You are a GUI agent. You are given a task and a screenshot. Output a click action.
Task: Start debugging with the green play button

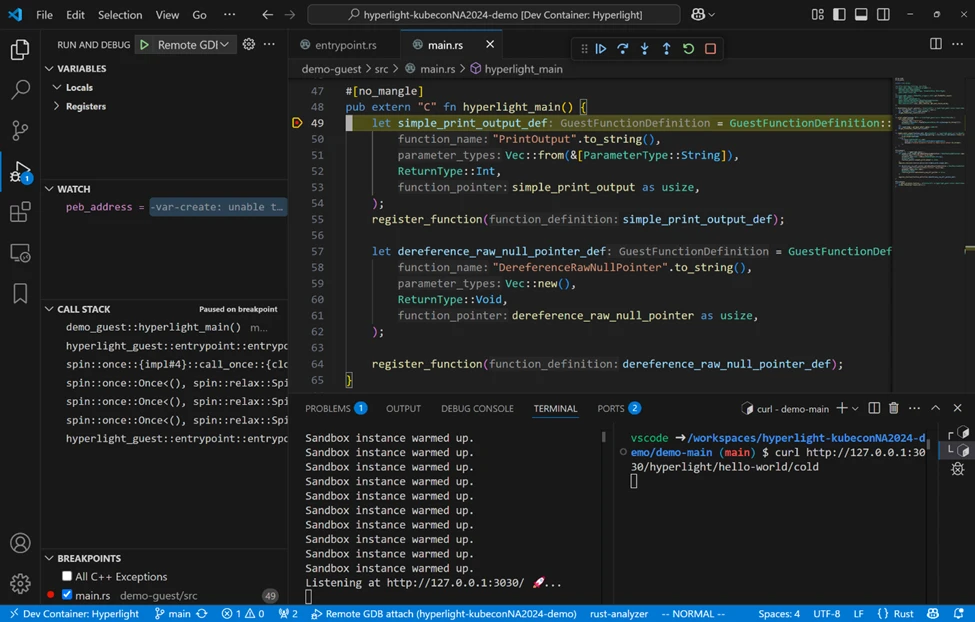click(x=144, y=45)
